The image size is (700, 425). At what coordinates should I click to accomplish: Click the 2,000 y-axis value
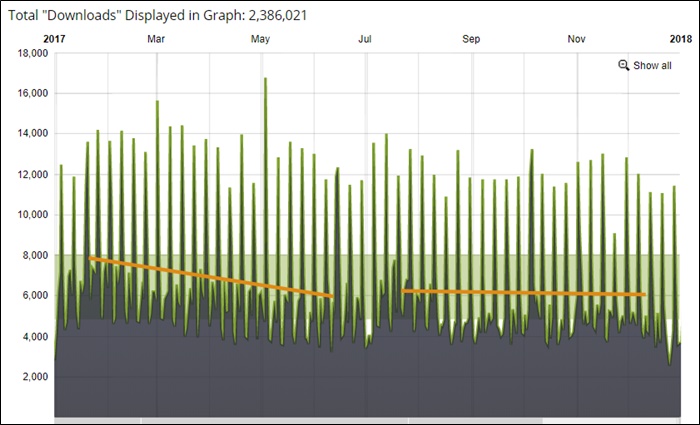(35, 377)
